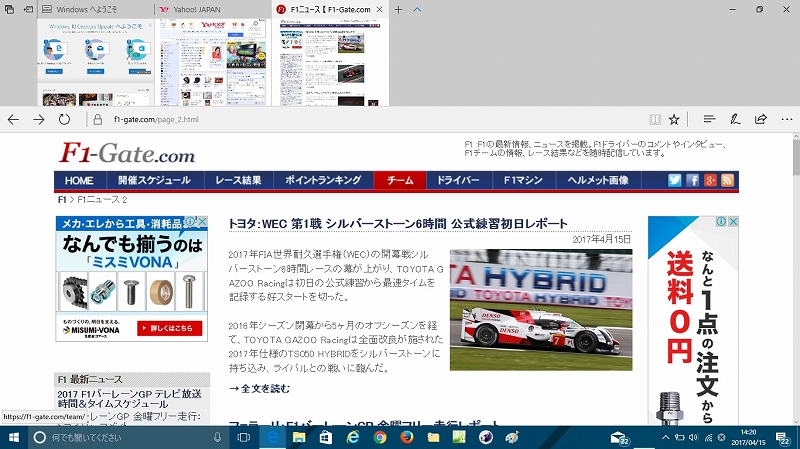Open Edge Settings and more menu

click(787, 119)
